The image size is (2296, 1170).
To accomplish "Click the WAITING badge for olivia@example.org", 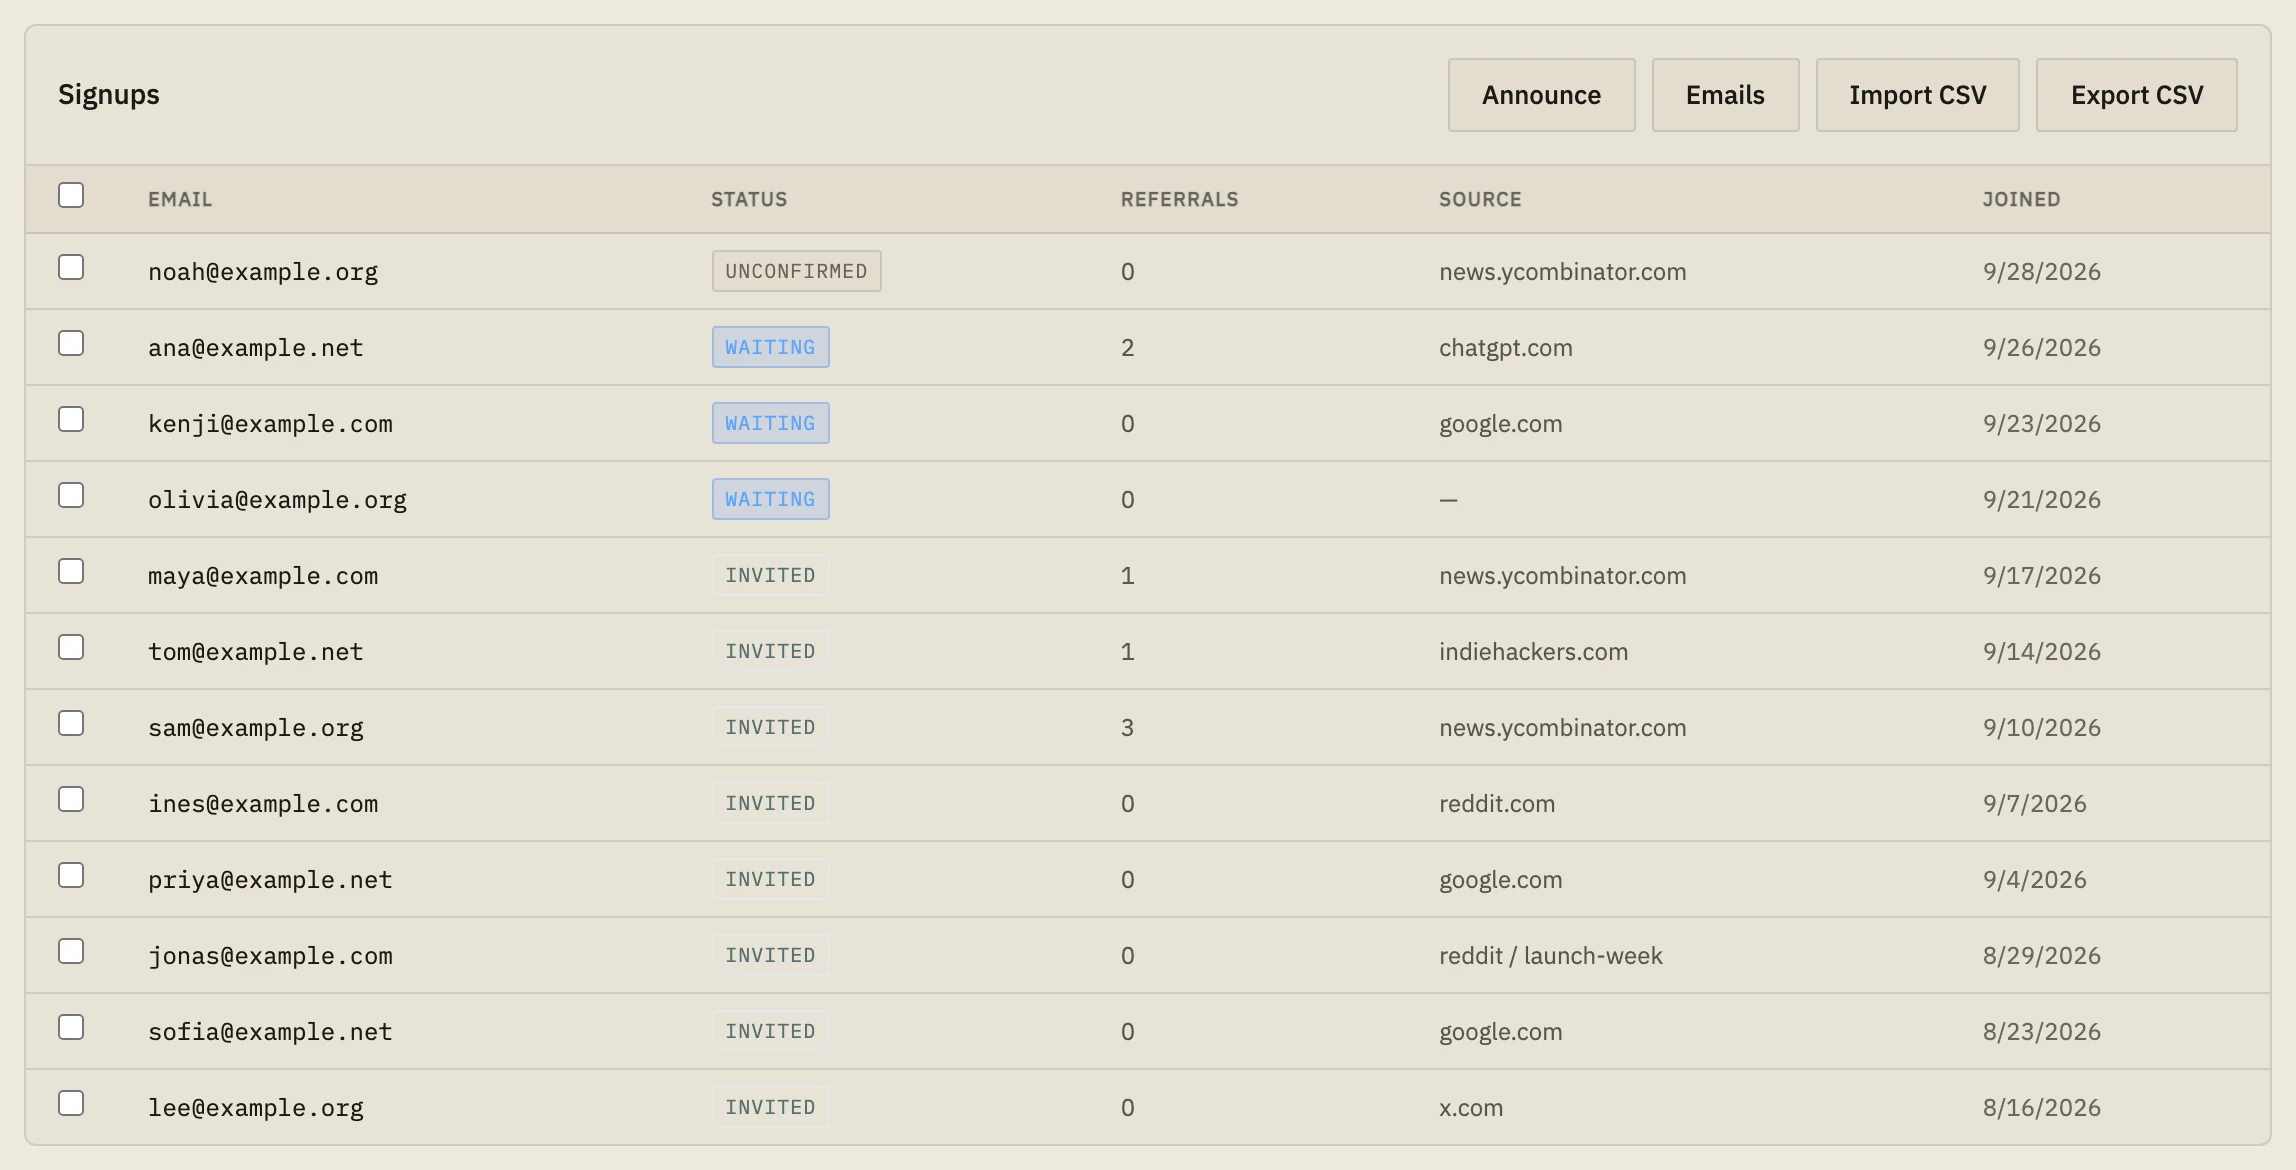I will tap(770, 499).
